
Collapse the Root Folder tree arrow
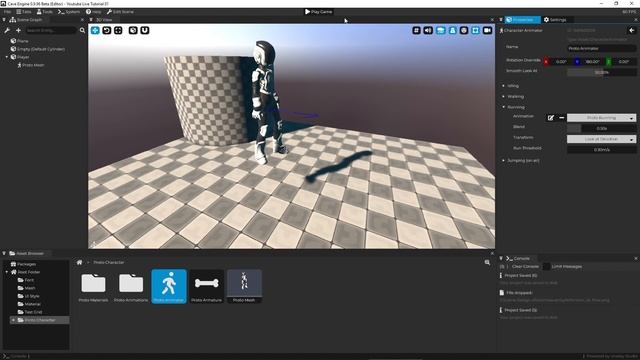point(7,272)
